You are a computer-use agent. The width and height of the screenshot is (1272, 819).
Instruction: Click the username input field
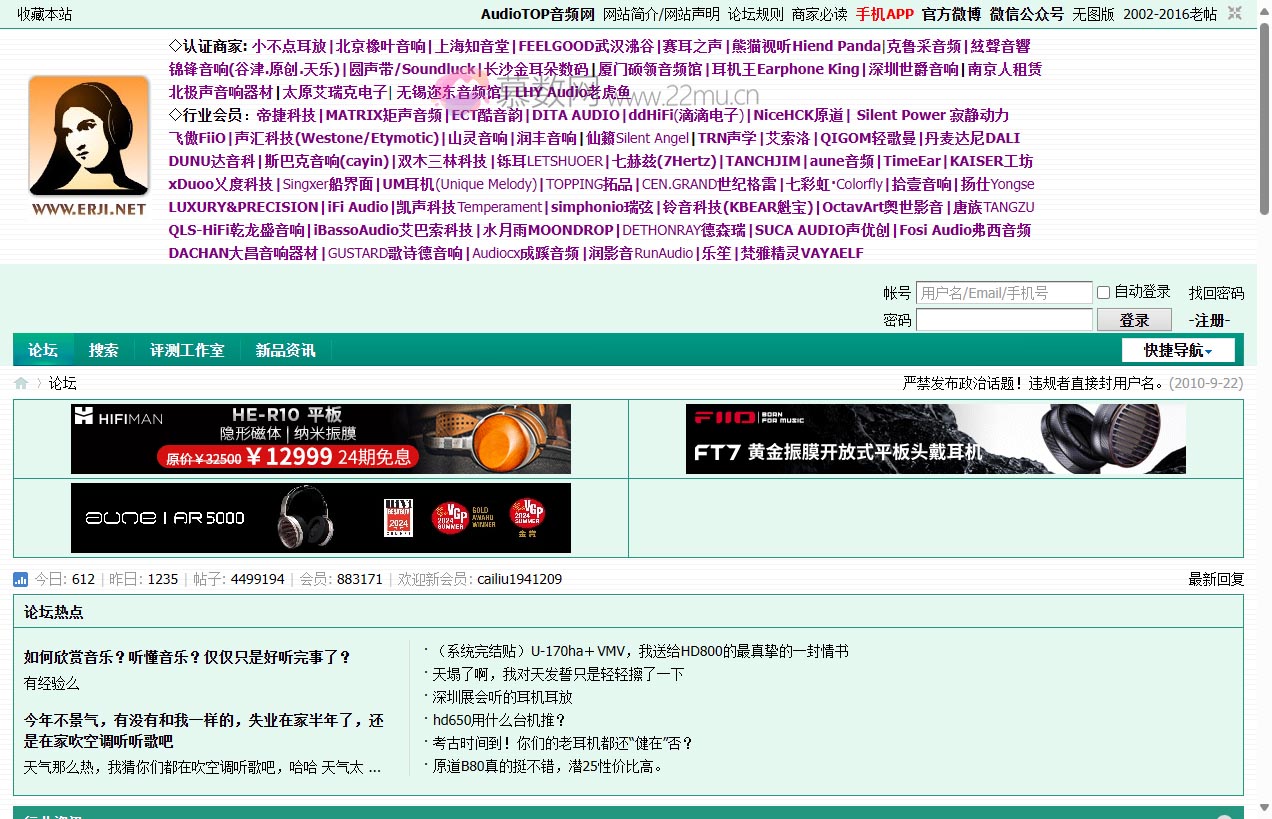click(x=1003, y=291)
